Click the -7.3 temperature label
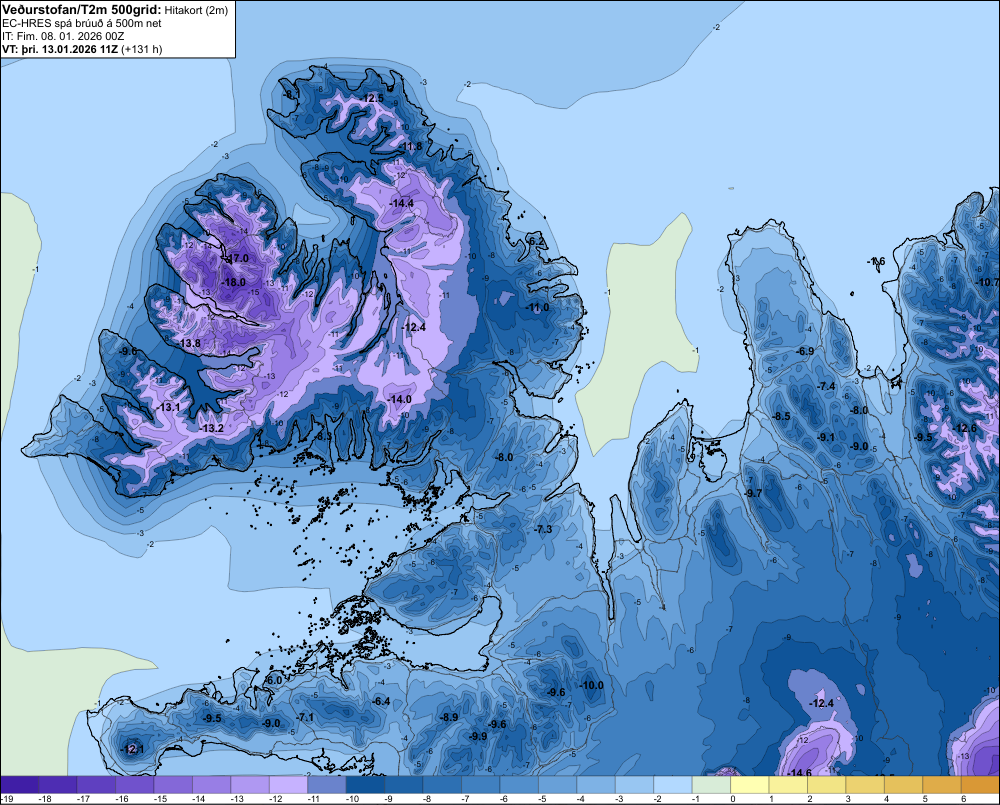 [543, 529]
